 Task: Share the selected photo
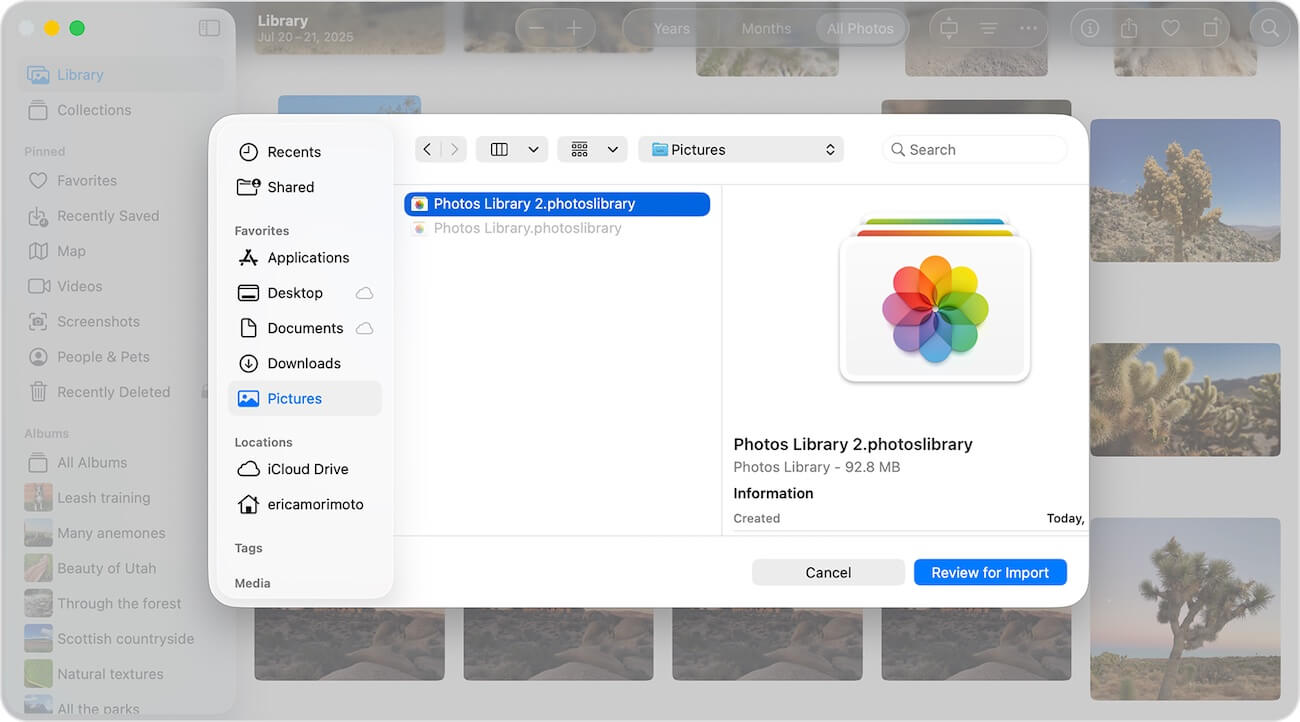click(x=1130, y=28)
